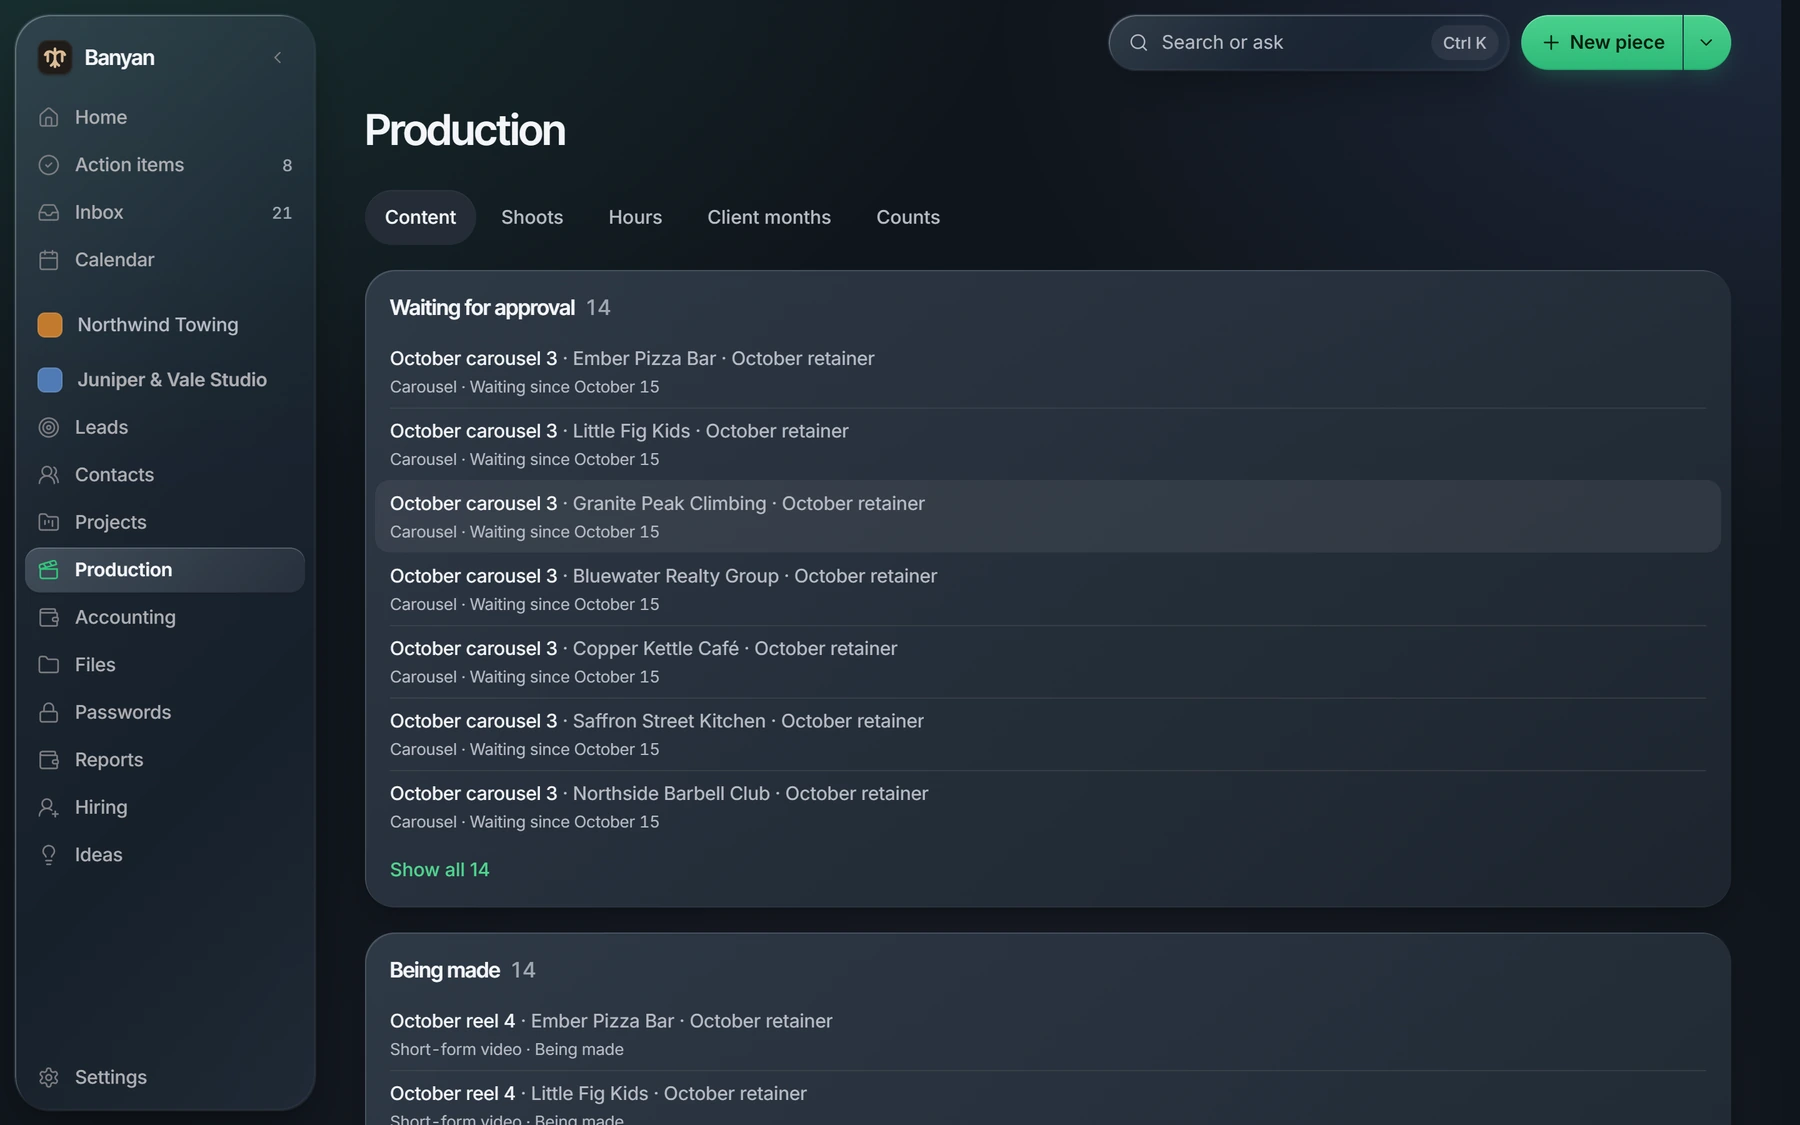Click the blue Juniper & Vale Studio swatch
The height and width of the screenshot is (1125, 1800).
(50, 380)
